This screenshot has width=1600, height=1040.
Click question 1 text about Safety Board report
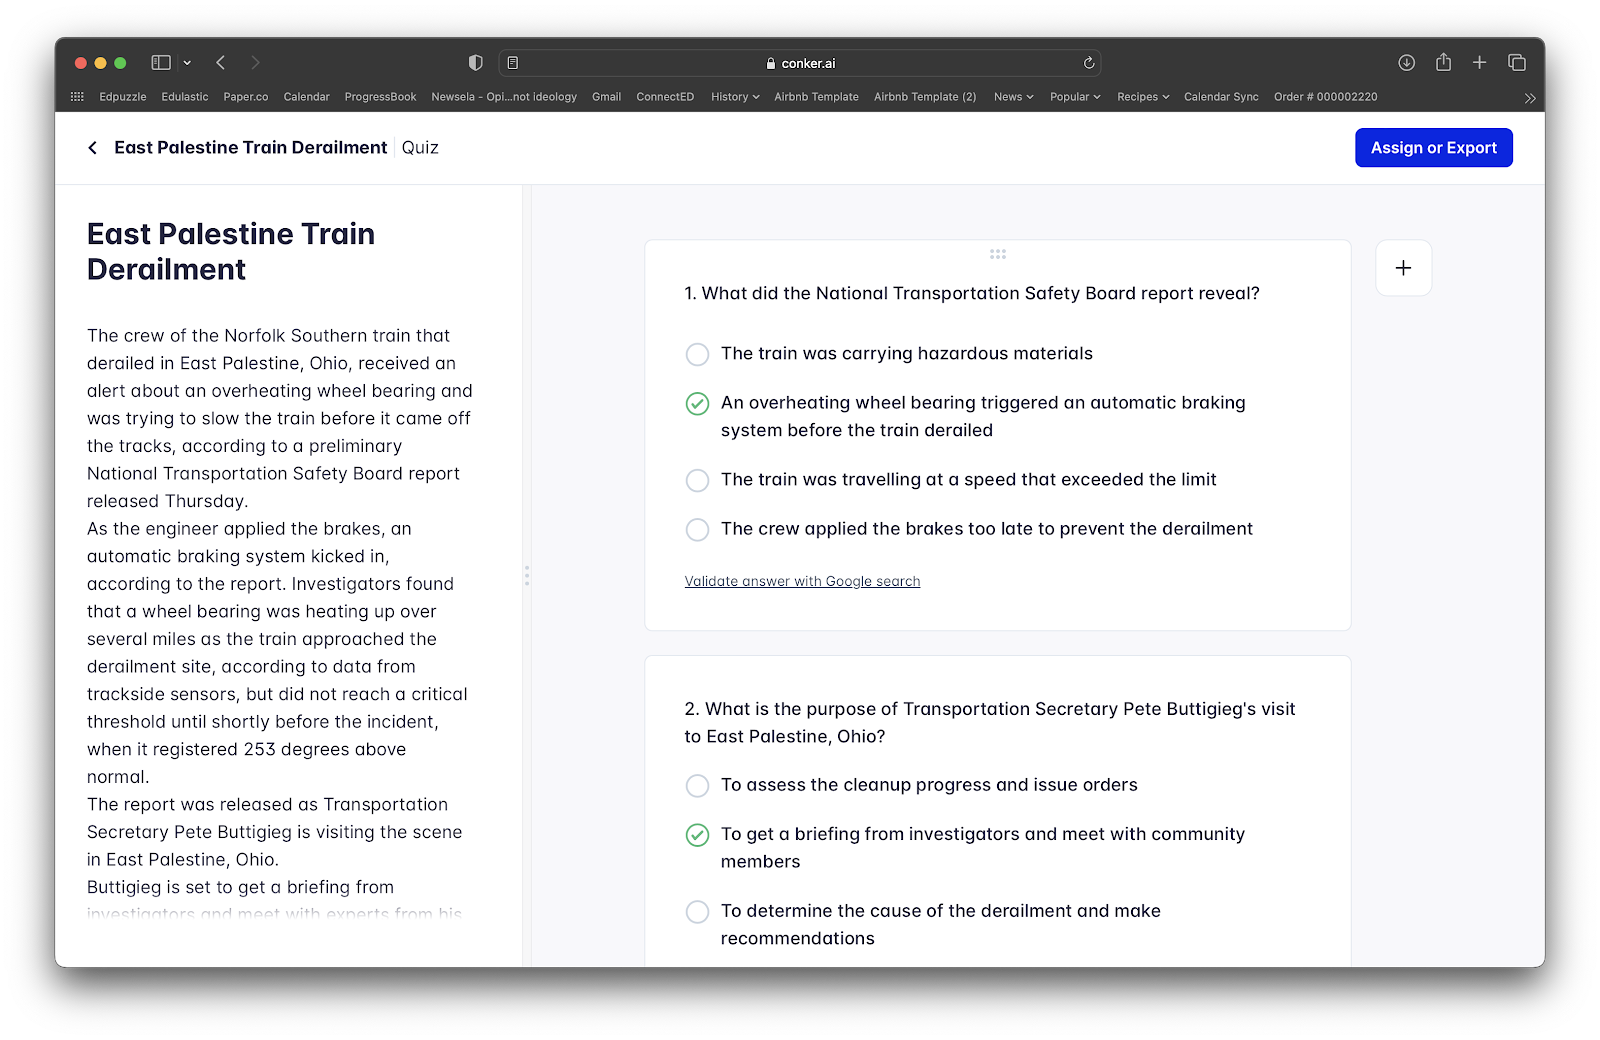(x=972, y=293)
